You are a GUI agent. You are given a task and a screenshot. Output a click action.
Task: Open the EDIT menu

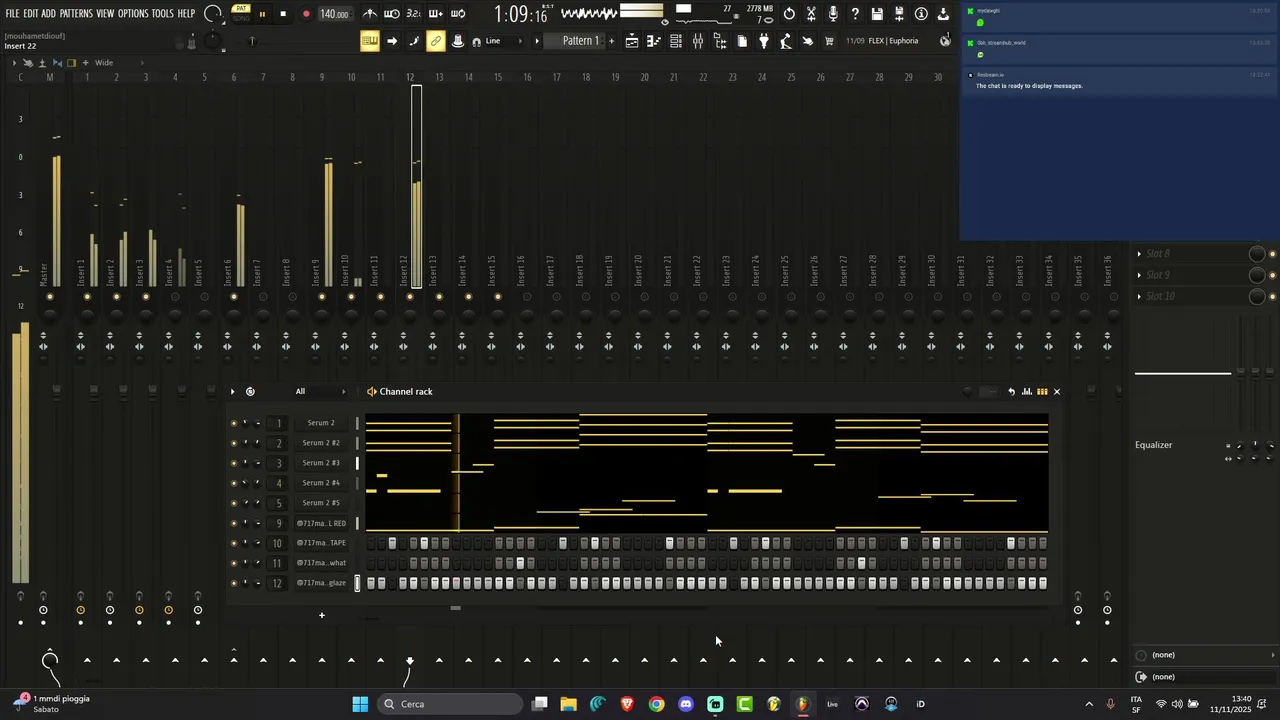pos(31,14)
